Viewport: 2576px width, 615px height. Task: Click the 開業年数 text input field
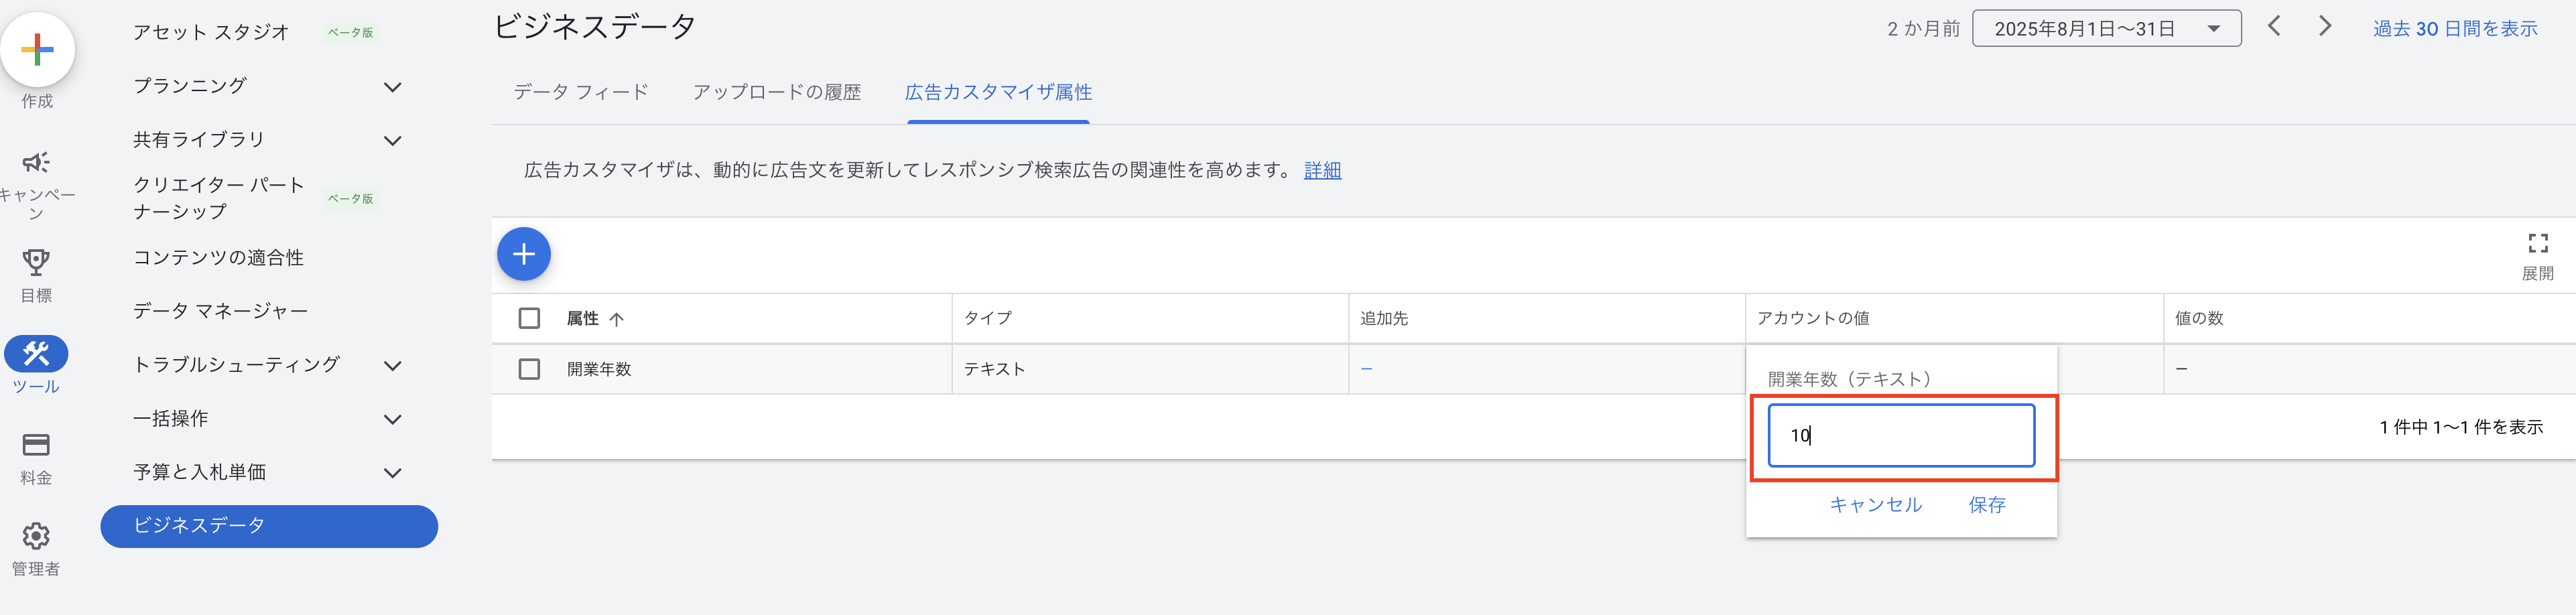(1900, 435)
